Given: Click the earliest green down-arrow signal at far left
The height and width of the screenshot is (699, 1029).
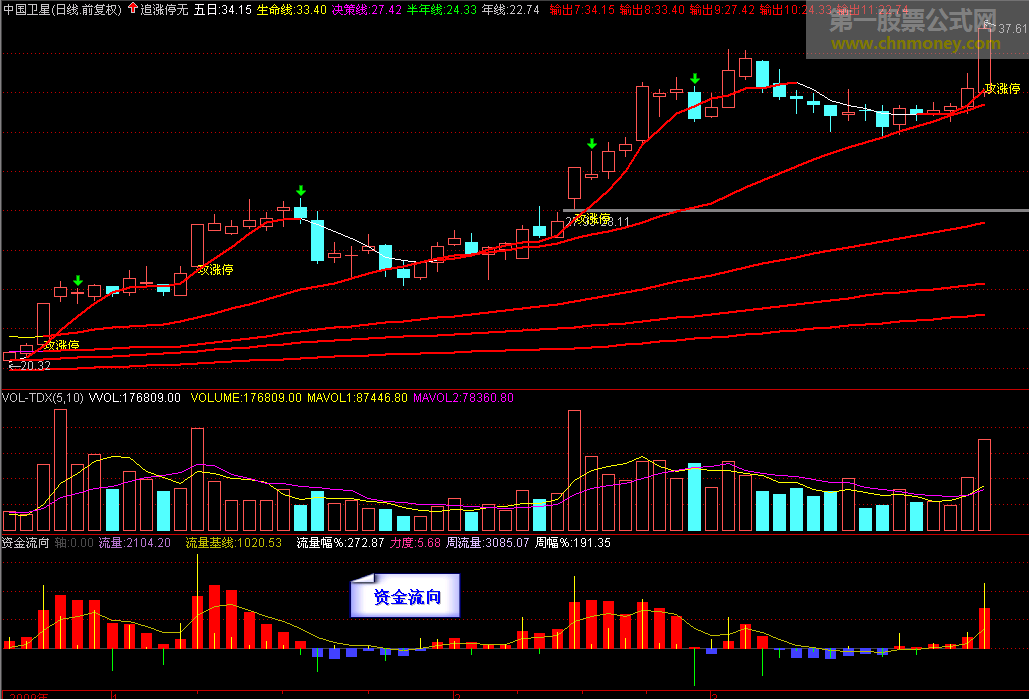Looking at the screenshot, I should 78,281.
